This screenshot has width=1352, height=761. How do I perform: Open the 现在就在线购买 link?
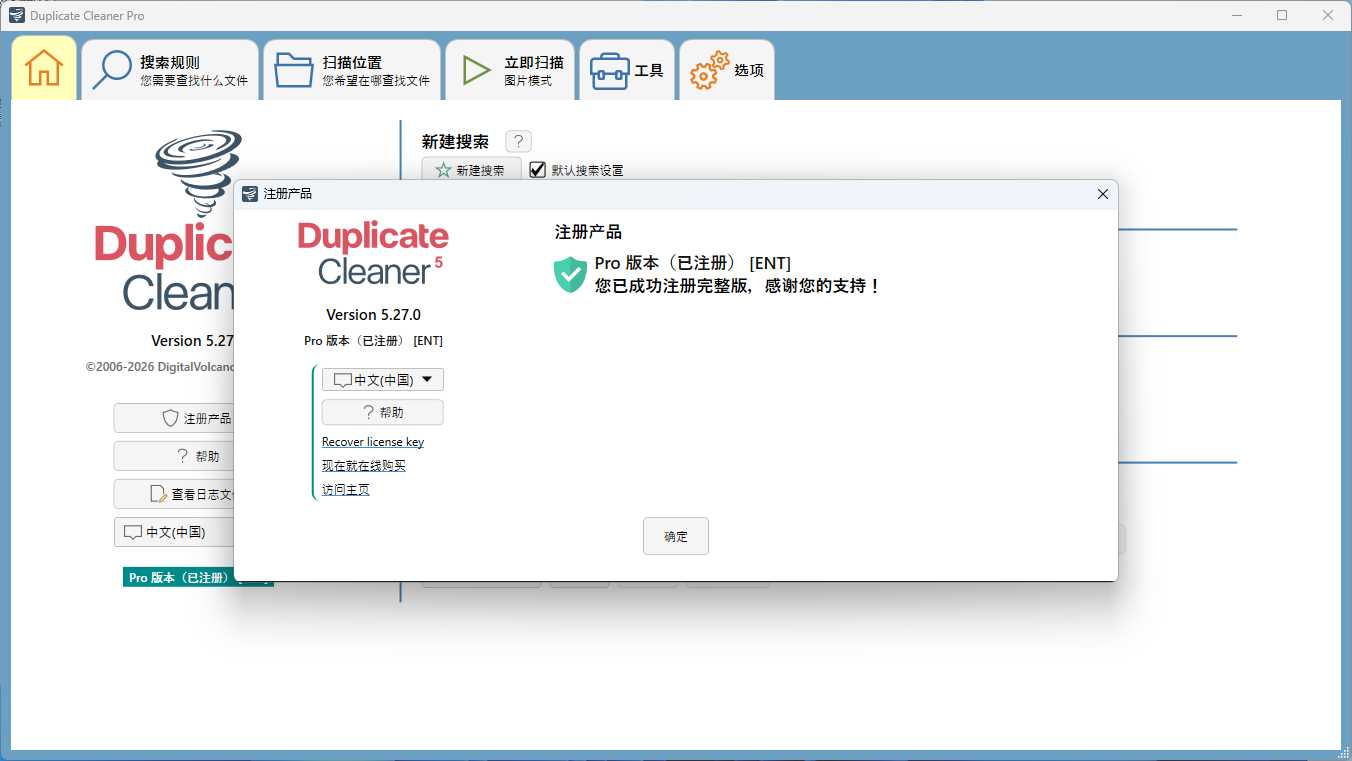point(364,466)
